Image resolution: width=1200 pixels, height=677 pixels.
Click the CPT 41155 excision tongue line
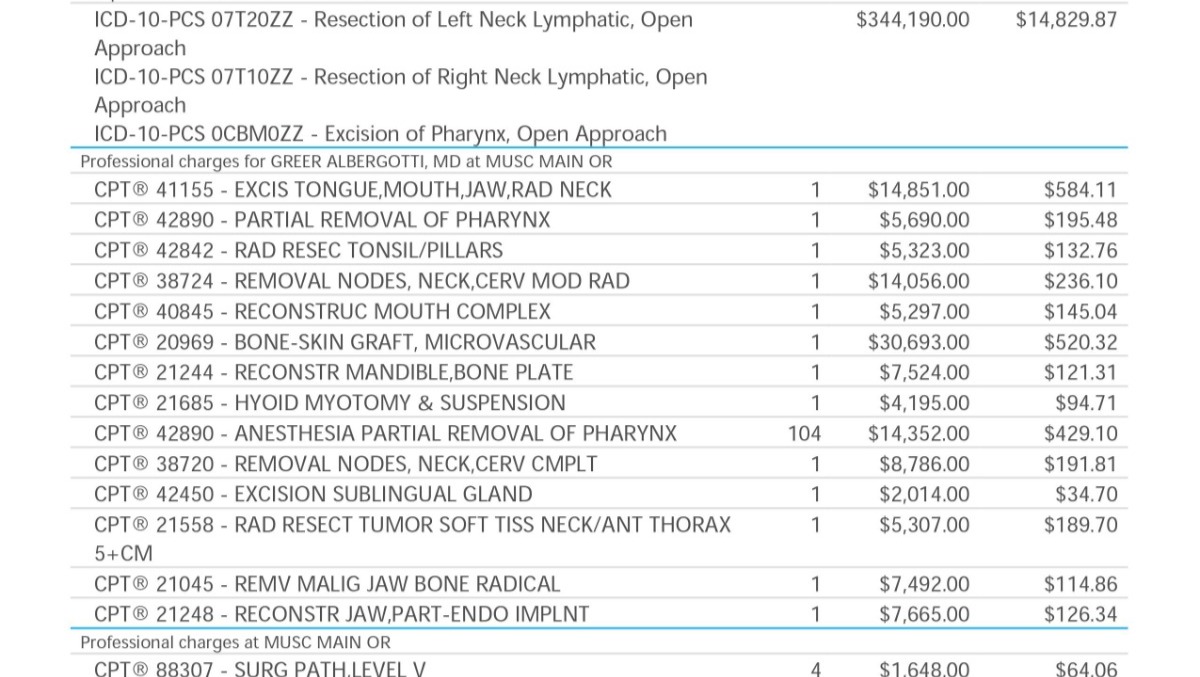click(352, 190)
